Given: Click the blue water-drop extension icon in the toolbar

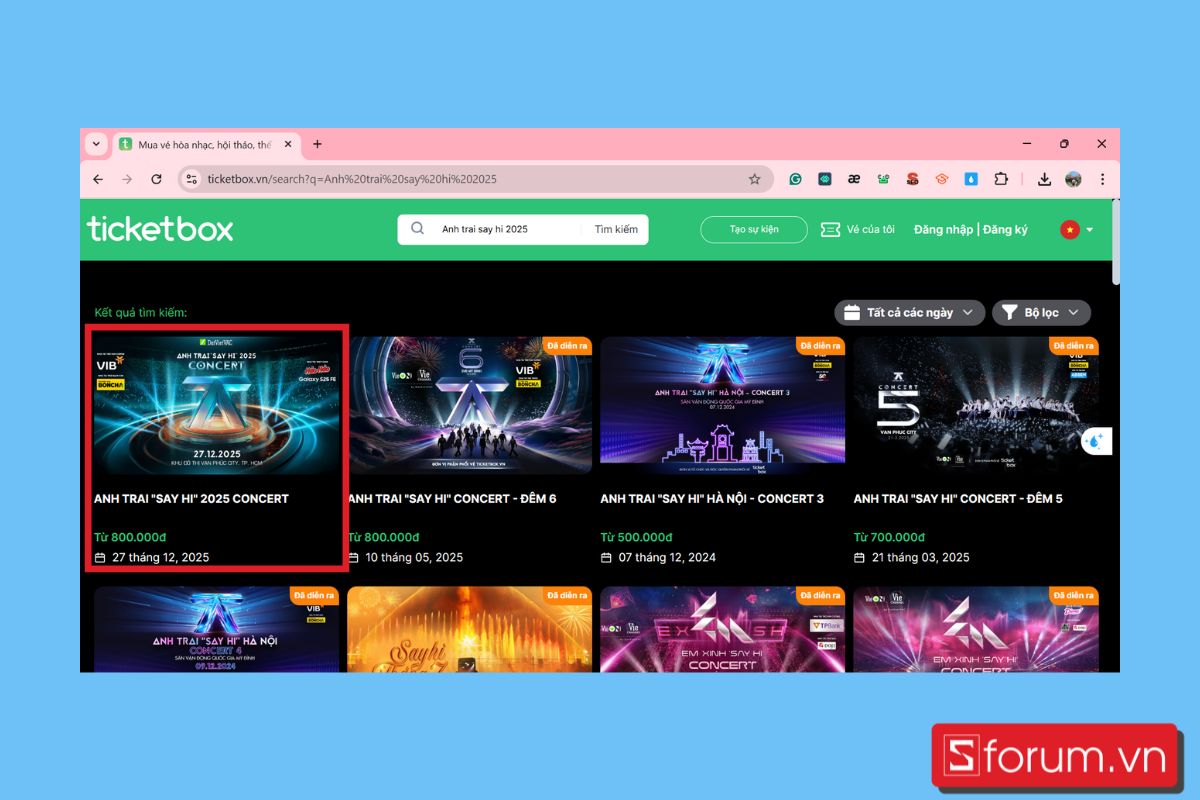Looking at the screenshot, I should tap(971, 179).
